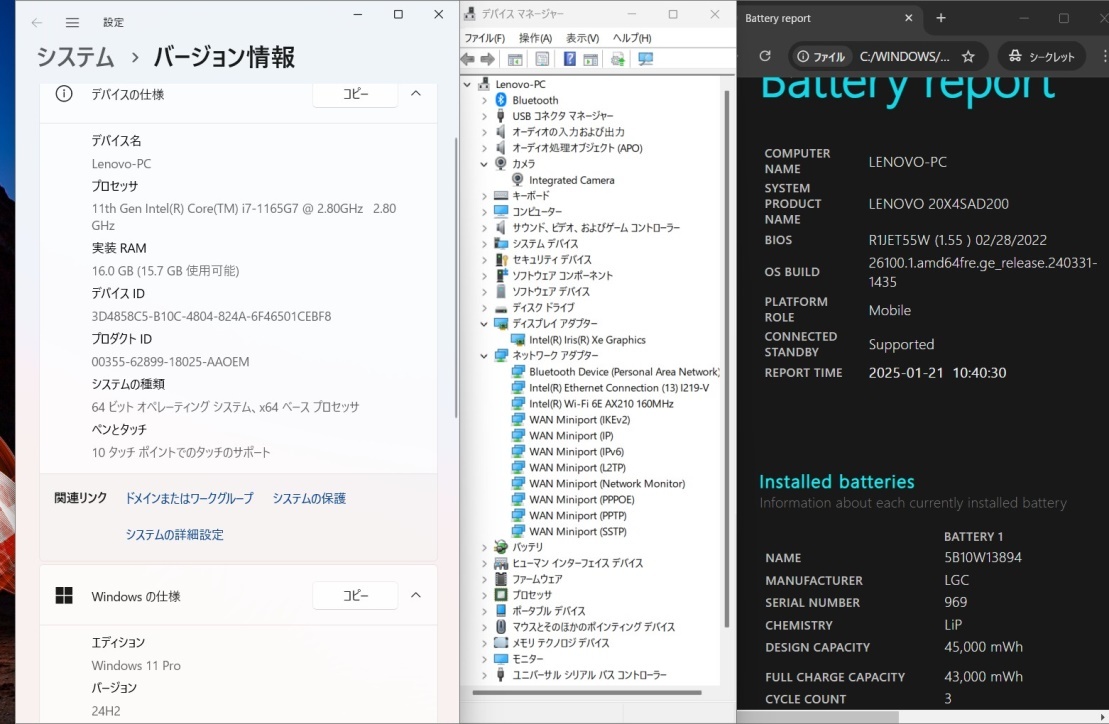
Task: Select WAN Miniport (IKEv2) entry
Action: (x=579, y=419)
